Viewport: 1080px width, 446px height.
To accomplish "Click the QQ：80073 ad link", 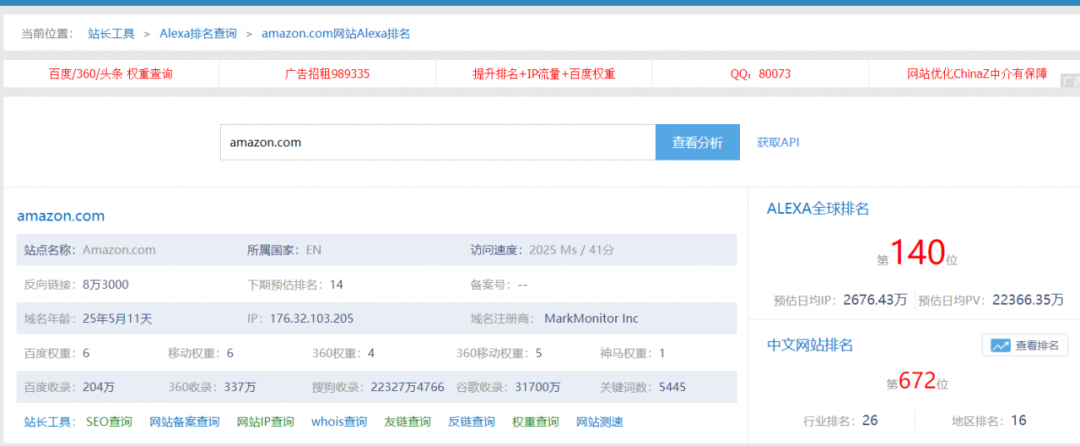I will [760, 74].
